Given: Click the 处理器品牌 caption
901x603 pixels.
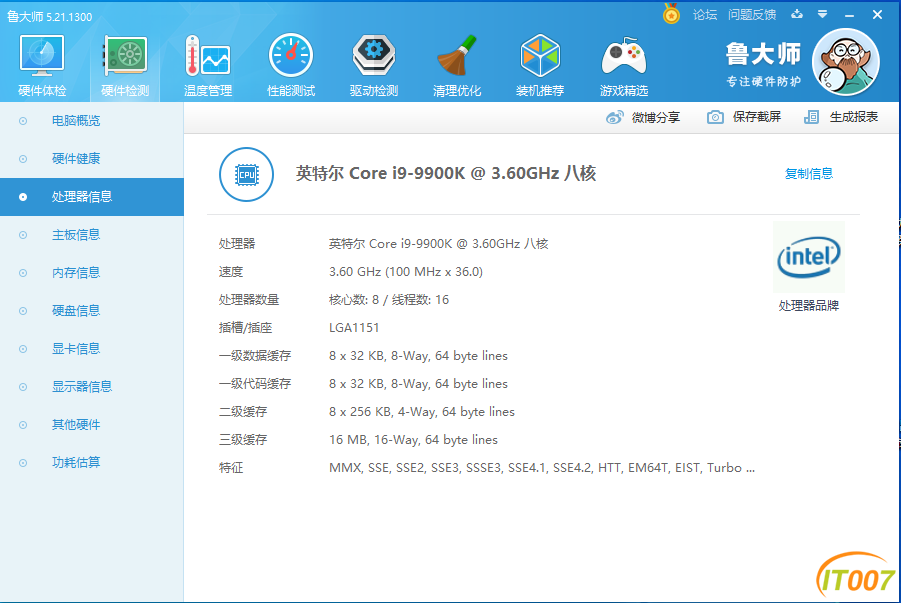Looking at the screenshot, I should tap(808, 306).
